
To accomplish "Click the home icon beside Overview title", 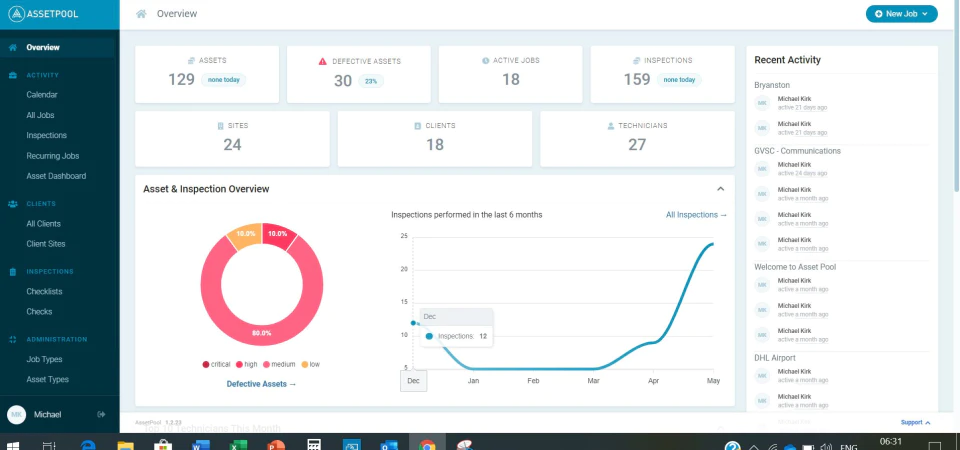I will pyautogui.click(x=141, y=13).
